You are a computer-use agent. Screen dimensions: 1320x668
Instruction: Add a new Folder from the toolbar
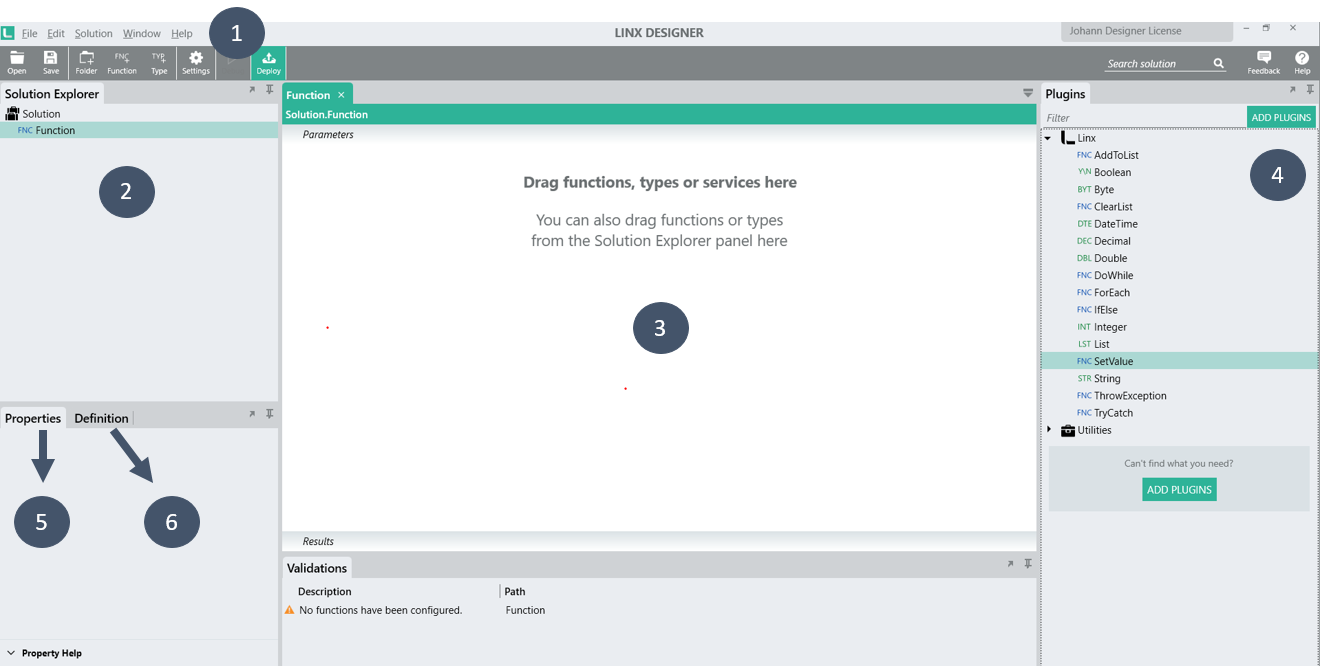click(87, 63)
